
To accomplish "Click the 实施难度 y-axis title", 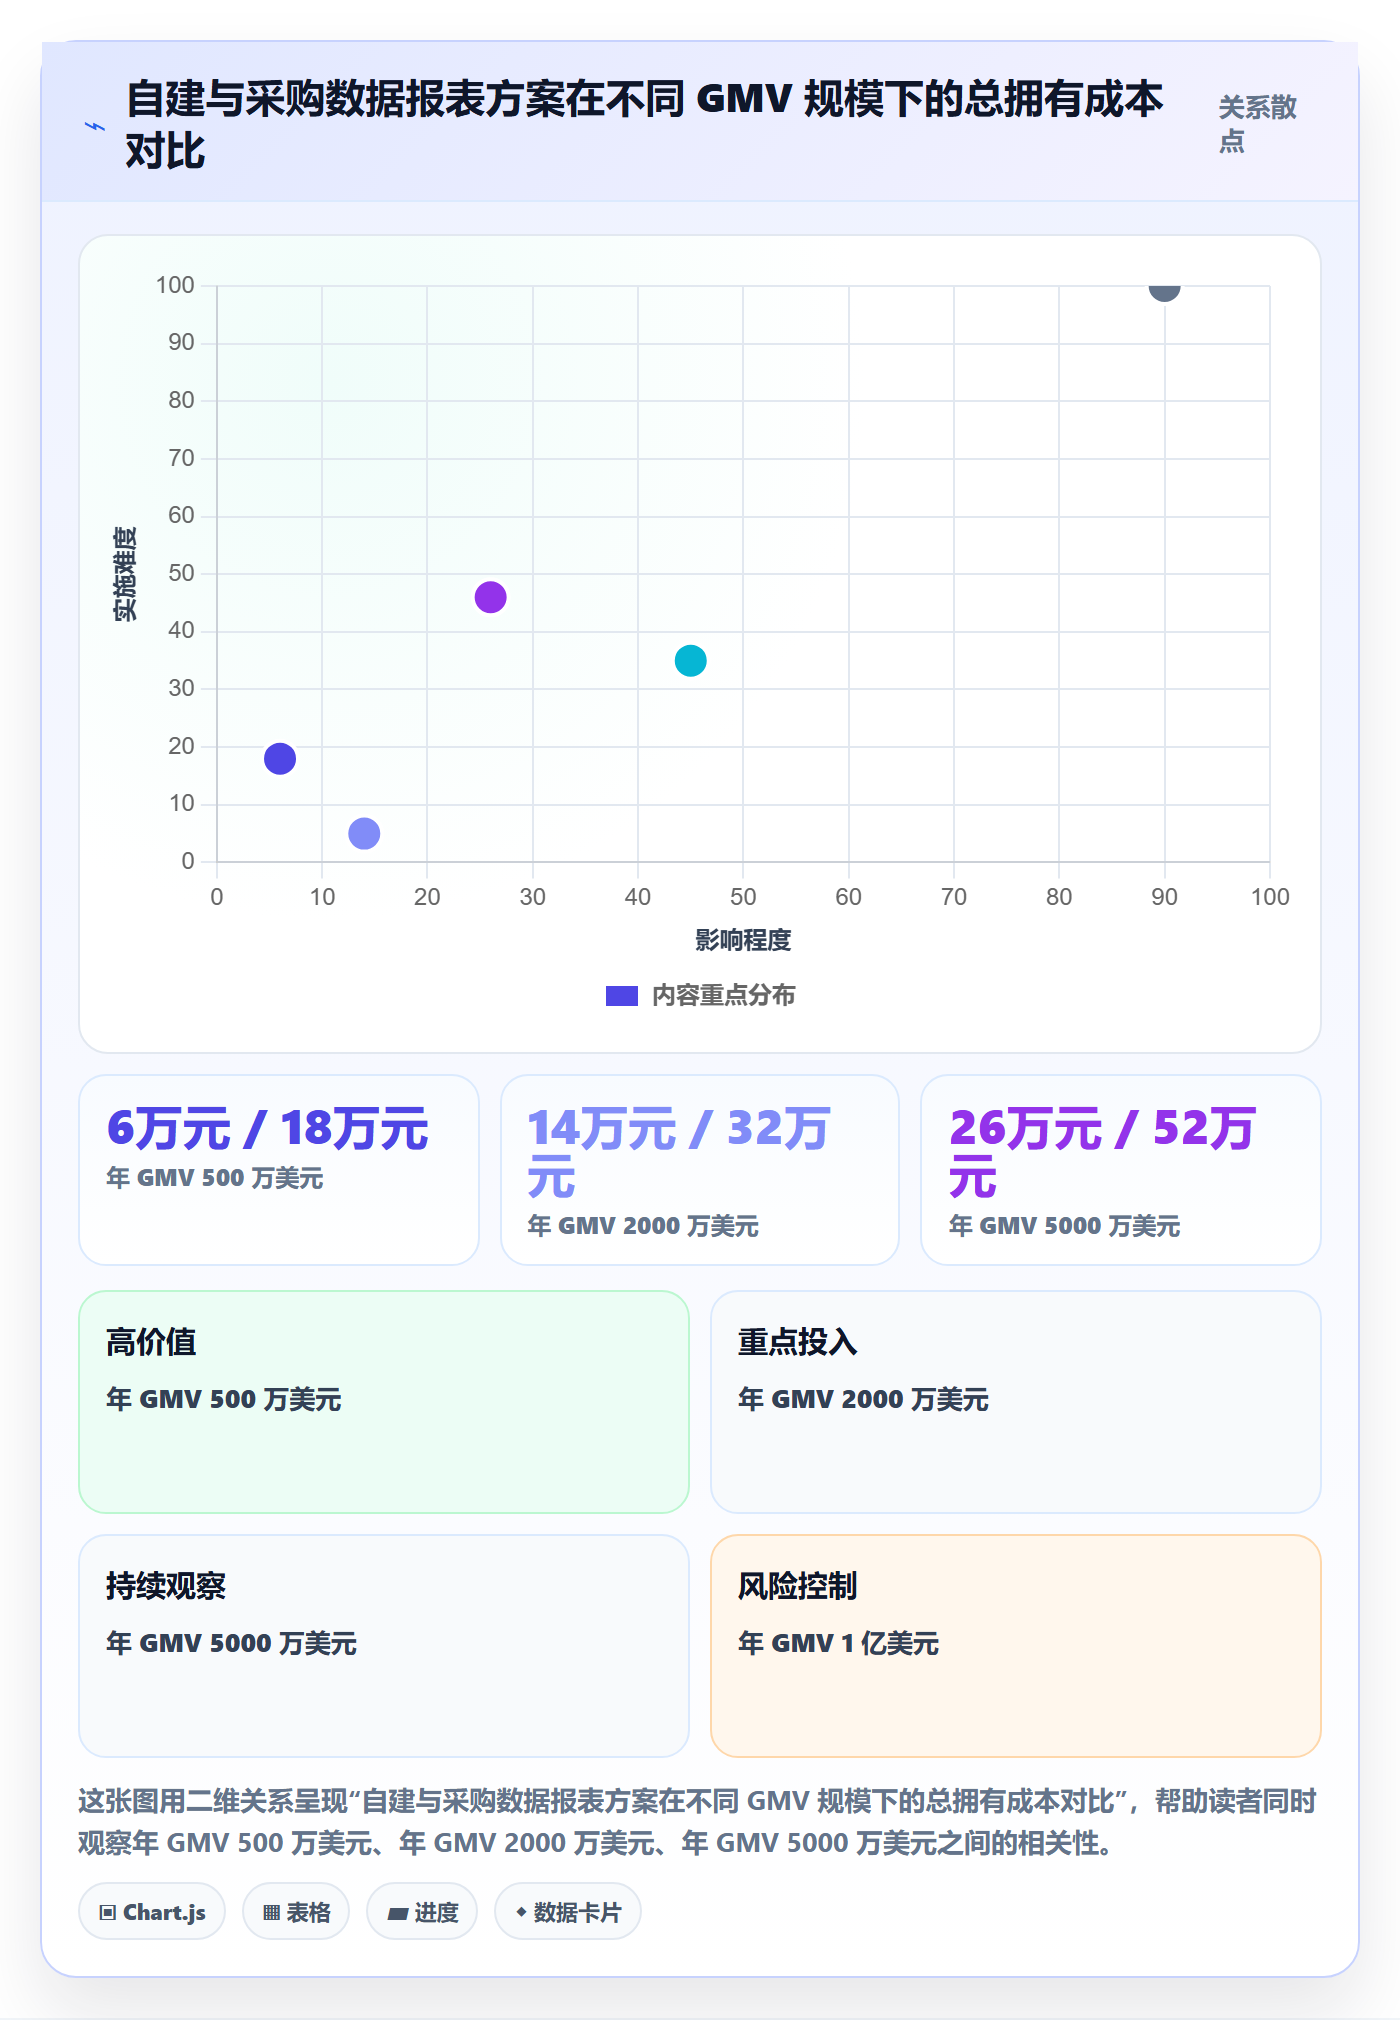I will pos(125,574).
